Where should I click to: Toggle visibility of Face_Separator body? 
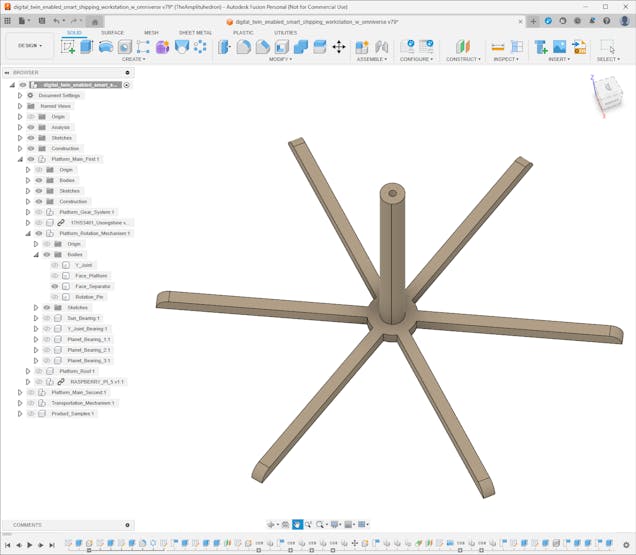pyautogui.click(x=55, y=286)
